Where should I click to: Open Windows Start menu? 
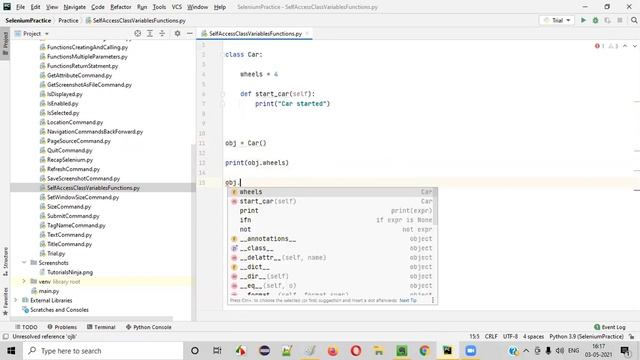(11, 351)
